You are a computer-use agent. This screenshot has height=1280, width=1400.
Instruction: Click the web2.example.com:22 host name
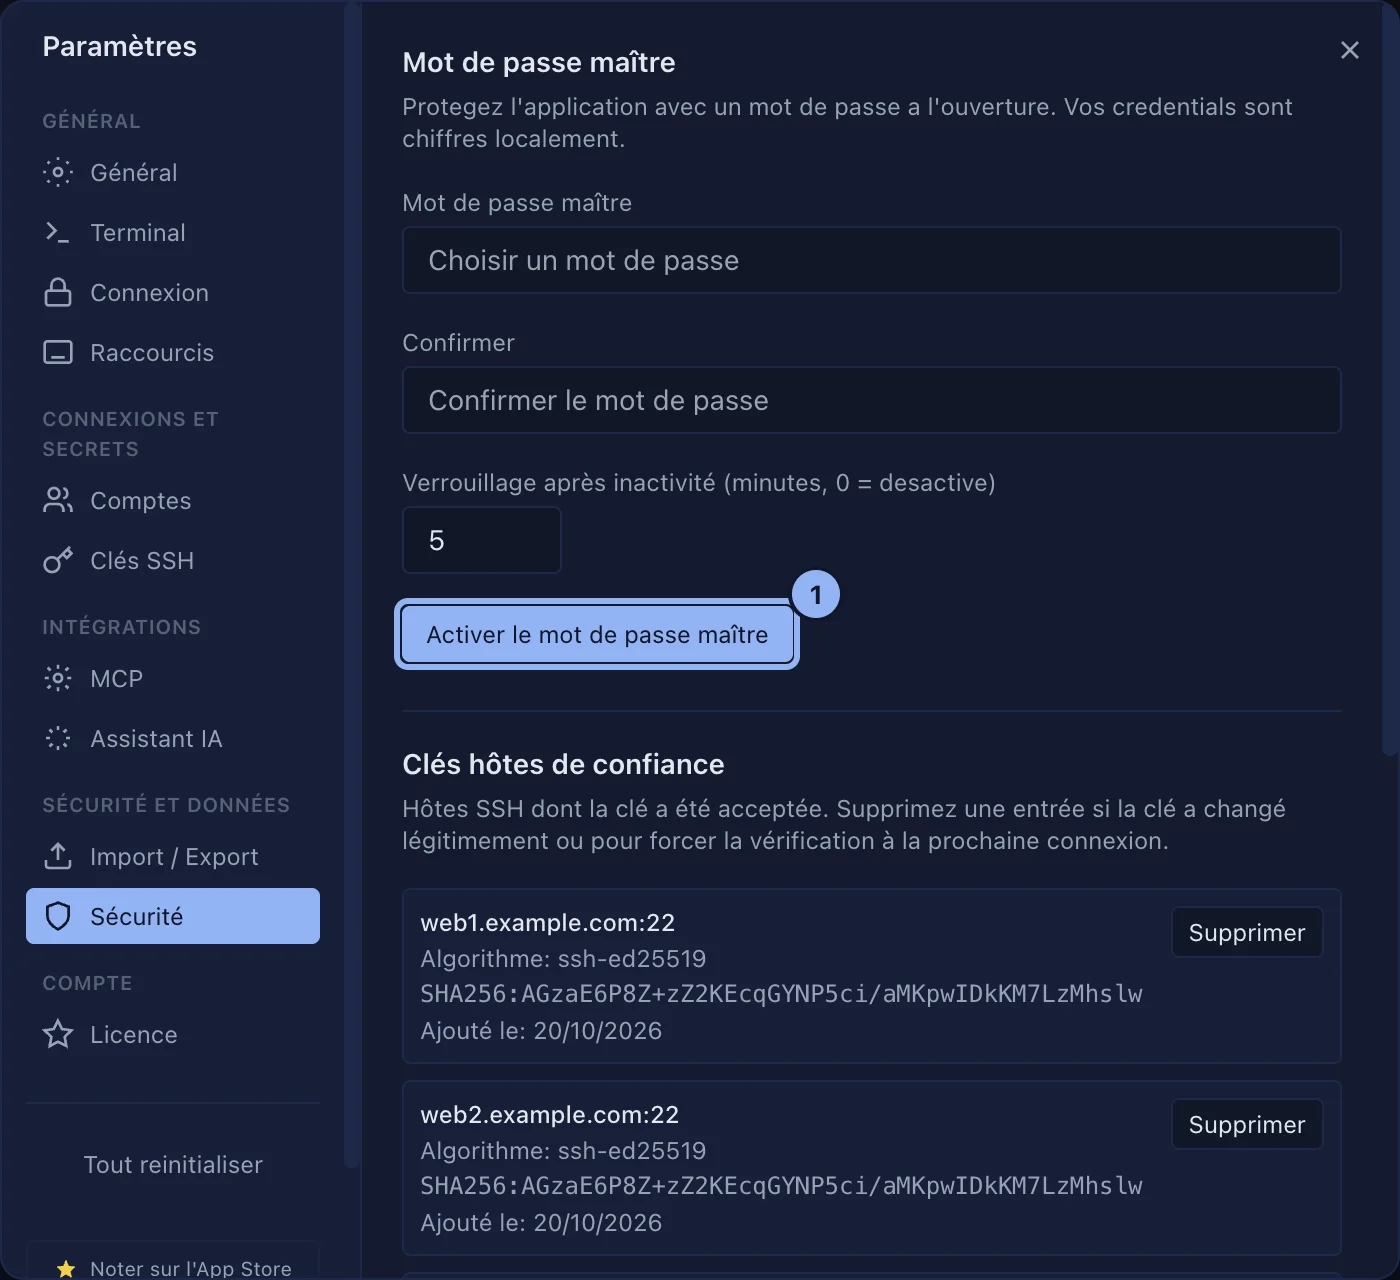[550, 1114]
